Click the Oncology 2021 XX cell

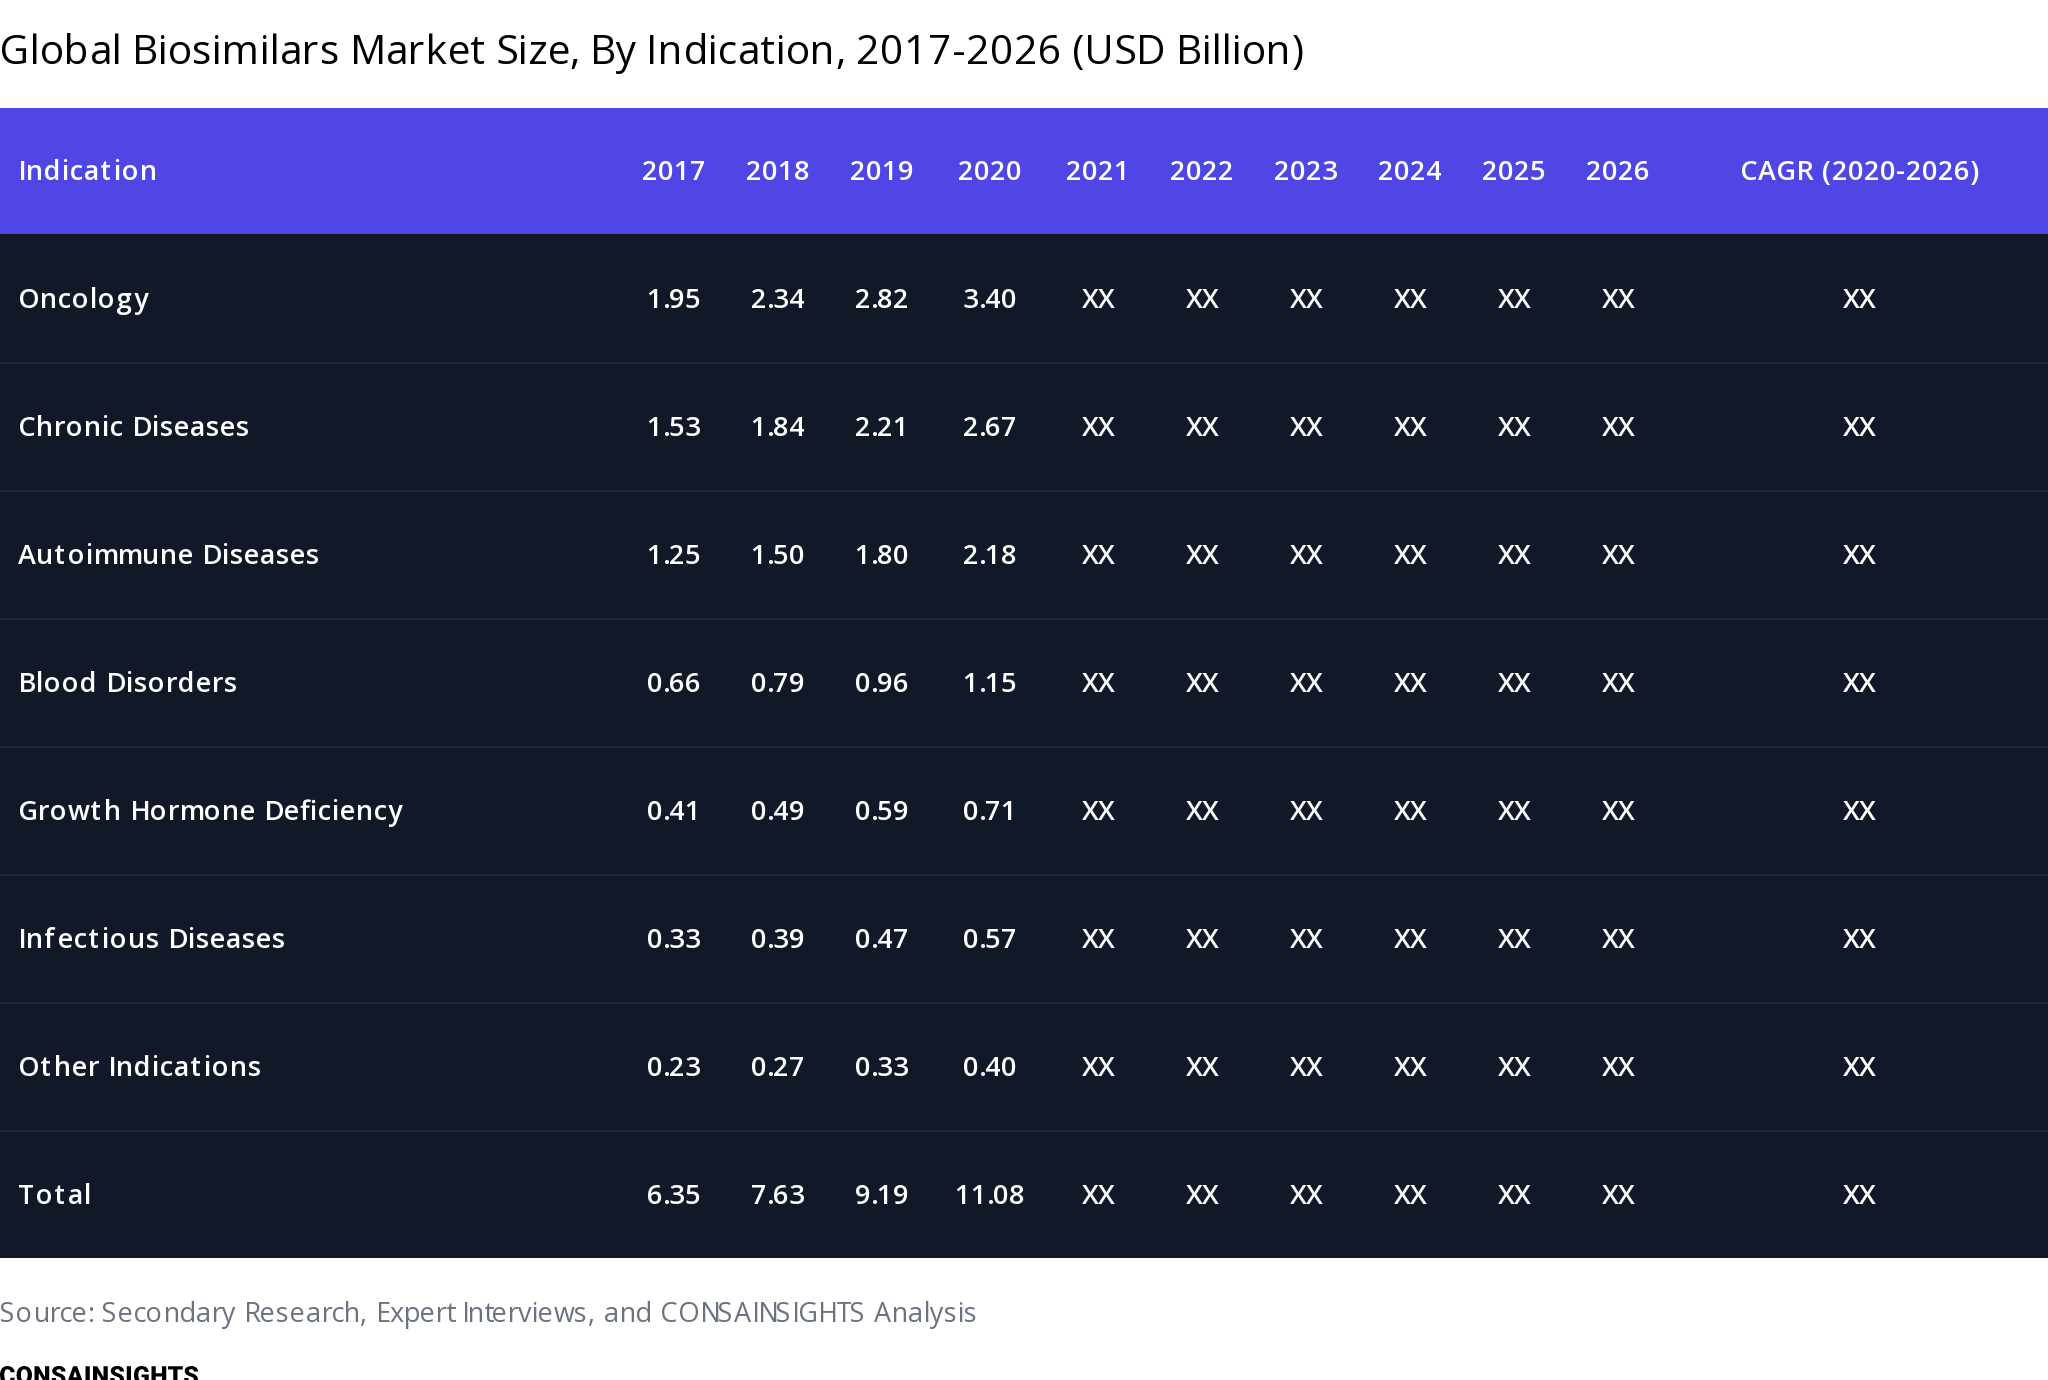click(1098, 299)
